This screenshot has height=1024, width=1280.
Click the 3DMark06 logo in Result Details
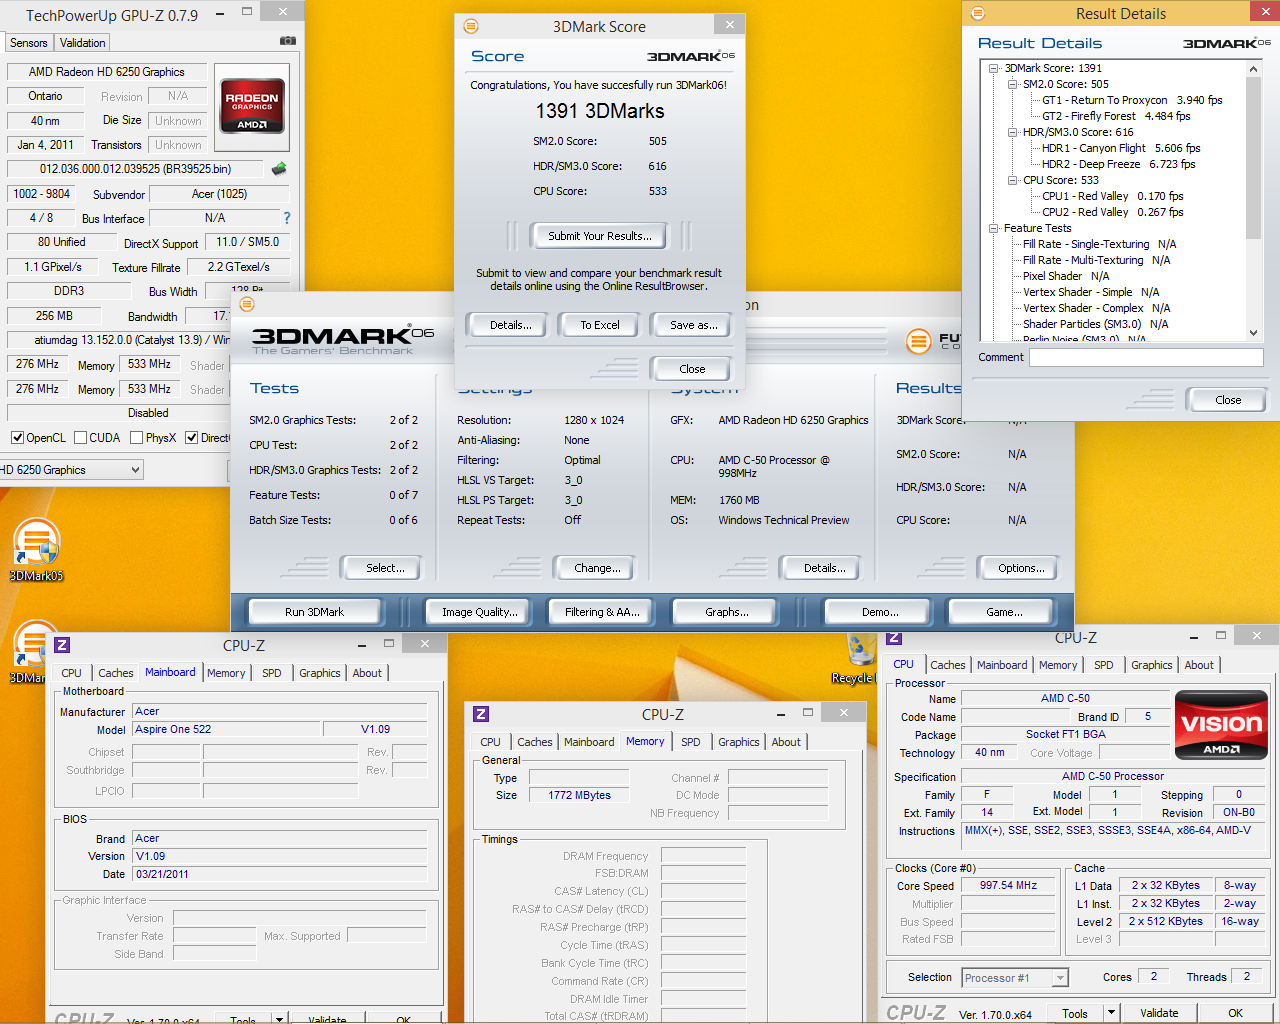click(1226, 43)
